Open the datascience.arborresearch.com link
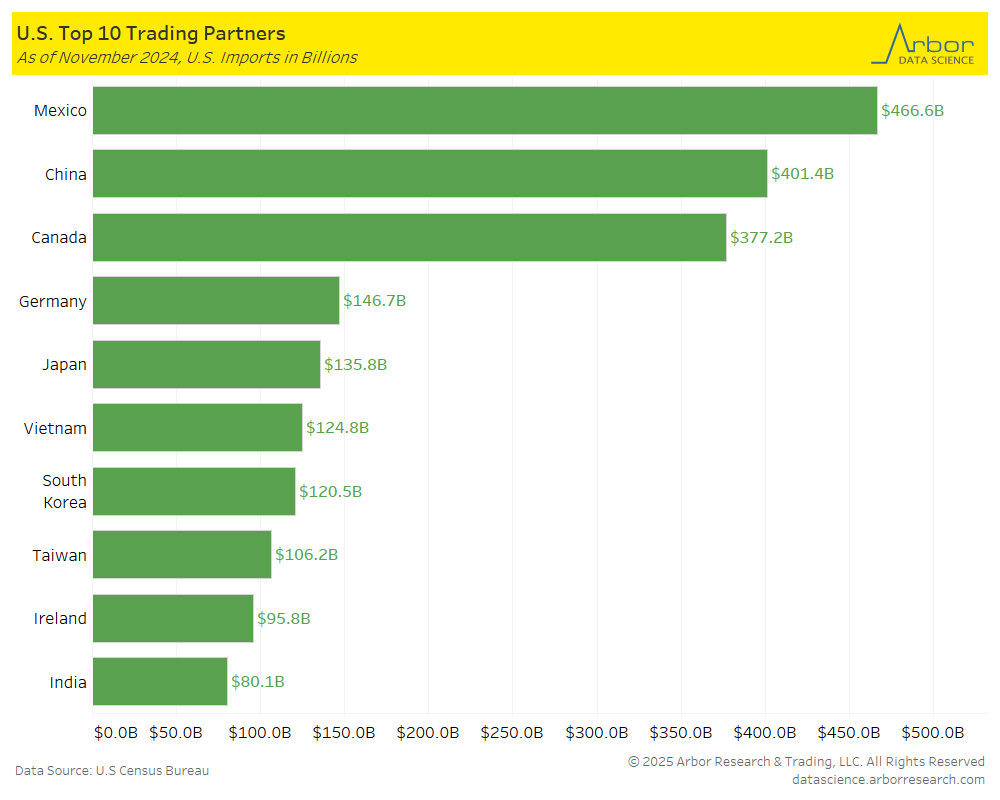The height and width of the screenshot is (800, 1000). tap(888, 779)
